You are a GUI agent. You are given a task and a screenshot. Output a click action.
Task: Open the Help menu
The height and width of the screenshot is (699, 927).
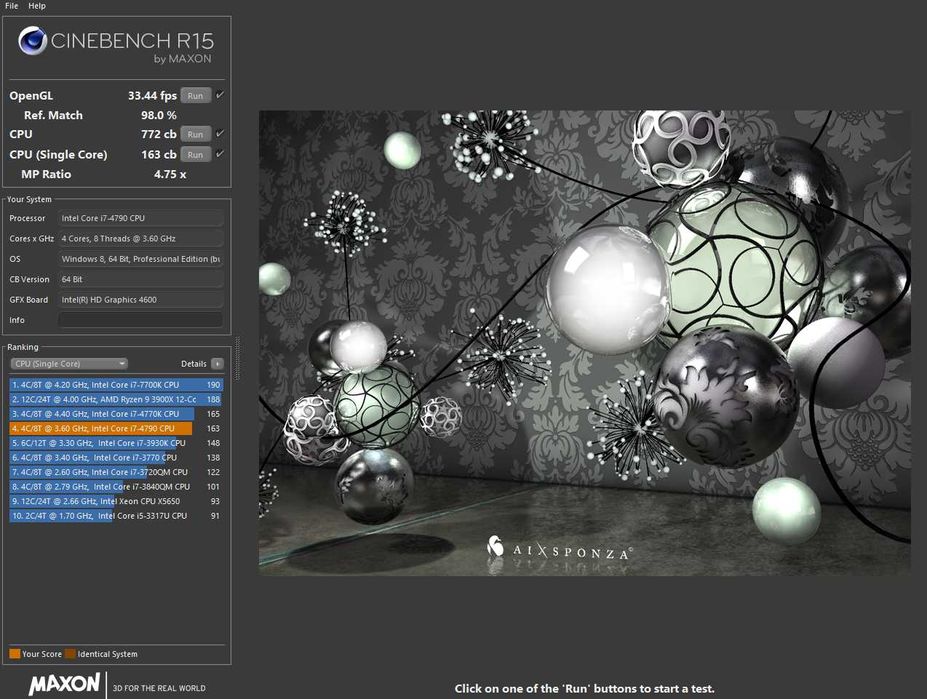pyautogui.click(x=37, y=6)
